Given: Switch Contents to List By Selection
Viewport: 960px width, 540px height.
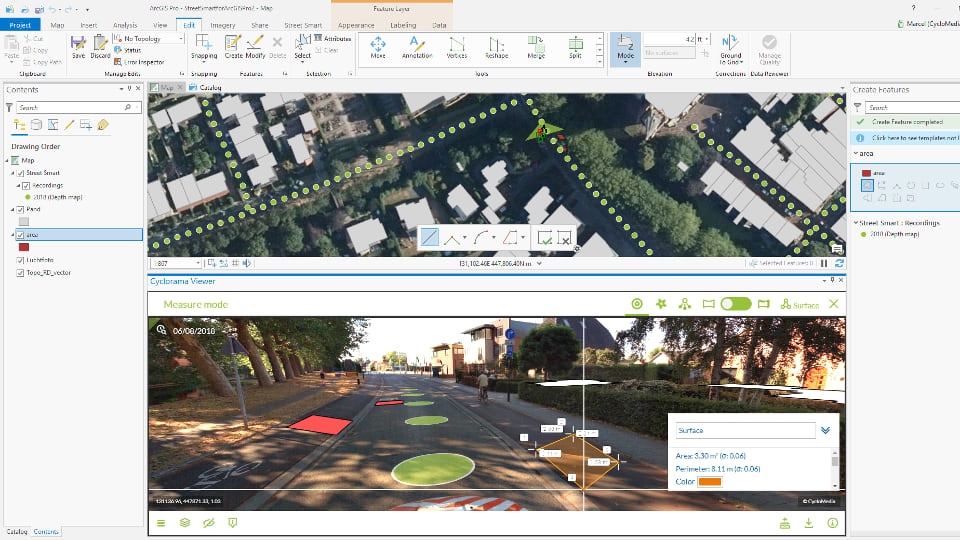Looking at the screenshot, I should [x=53, y=125].
